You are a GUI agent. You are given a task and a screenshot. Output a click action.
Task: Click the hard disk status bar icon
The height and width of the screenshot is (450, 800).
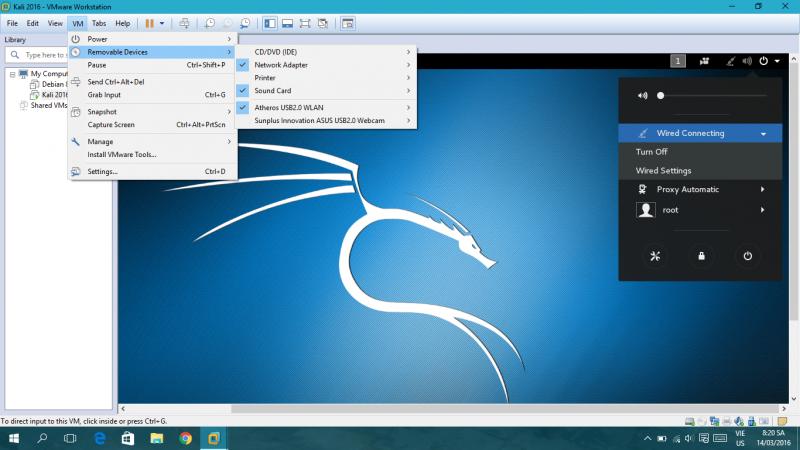[x=689, y=421]
